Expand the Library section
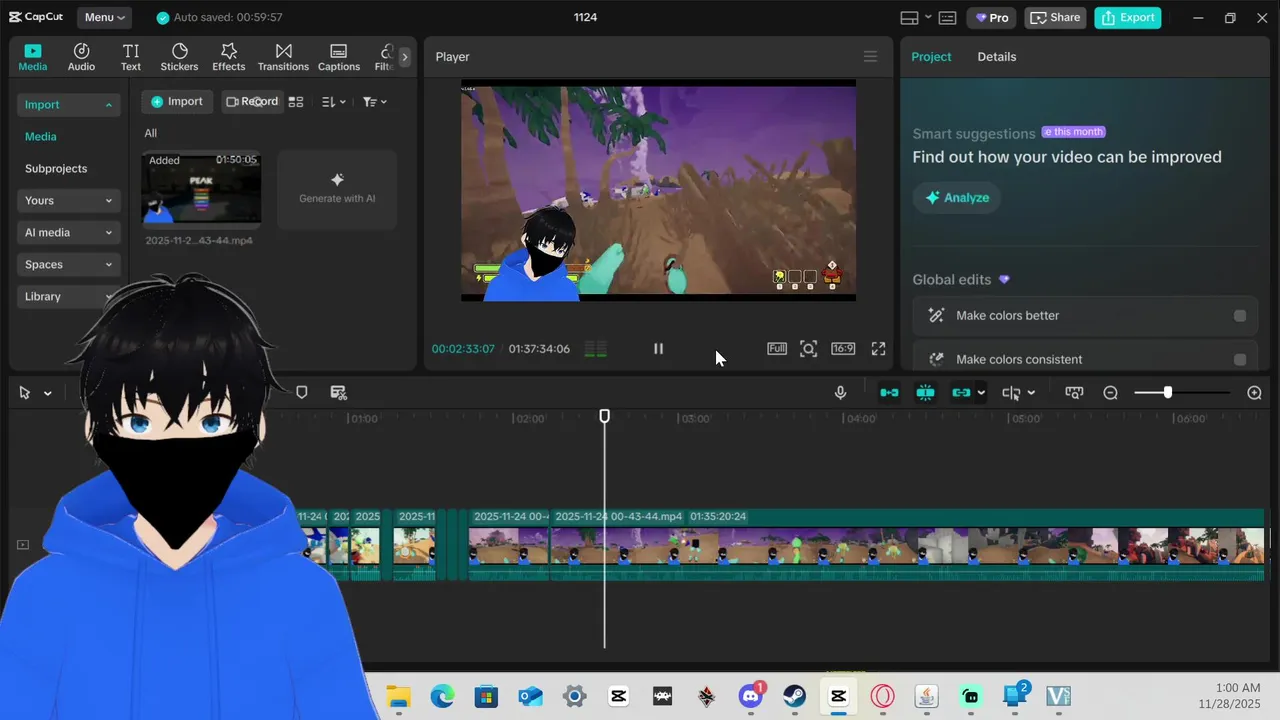The image size is (1280, 720). click(68, 297)
